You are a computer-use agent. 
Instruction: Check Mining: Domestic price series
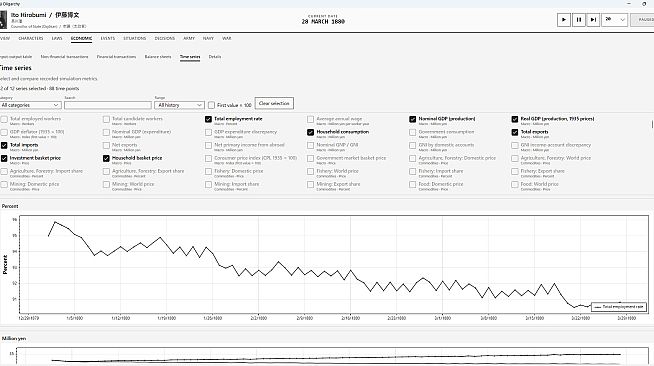[4, 185]
